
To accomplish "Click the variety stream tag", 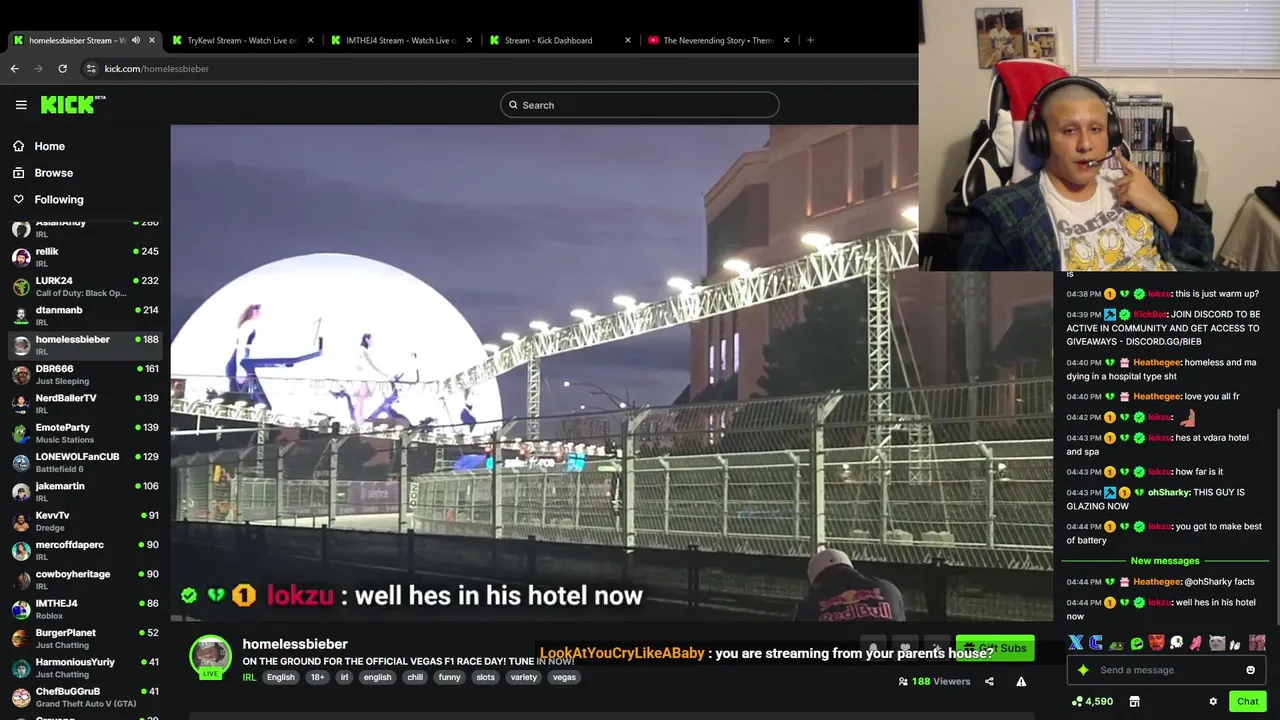I will [x=524, y=677].
